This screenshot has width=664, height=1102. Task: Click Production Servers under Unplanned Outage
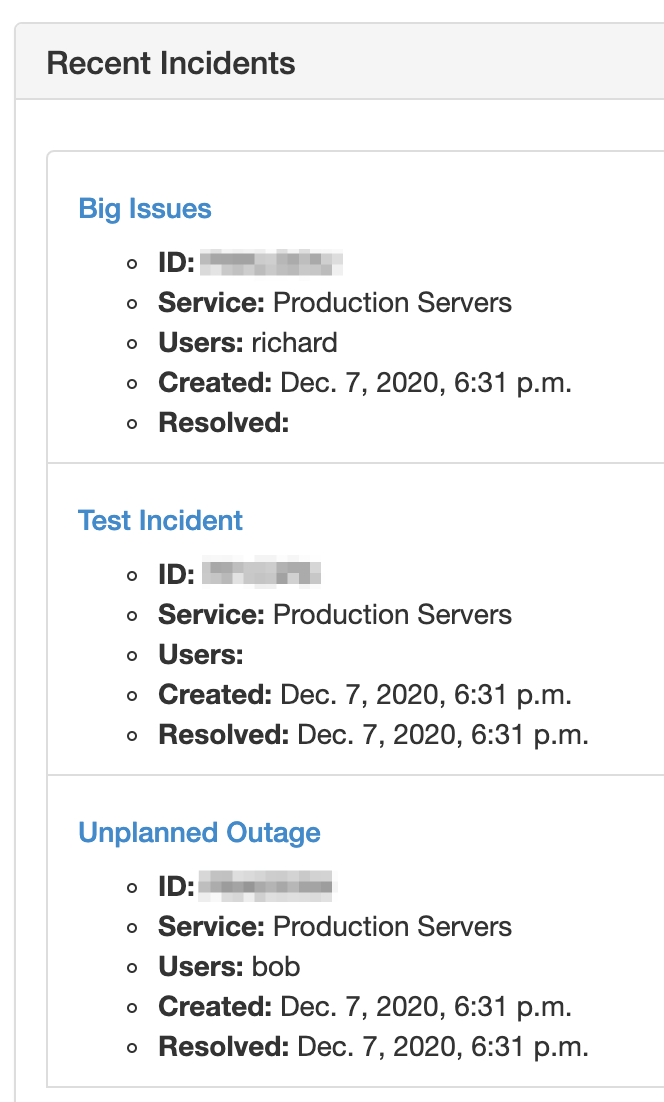tap(392, 927)
